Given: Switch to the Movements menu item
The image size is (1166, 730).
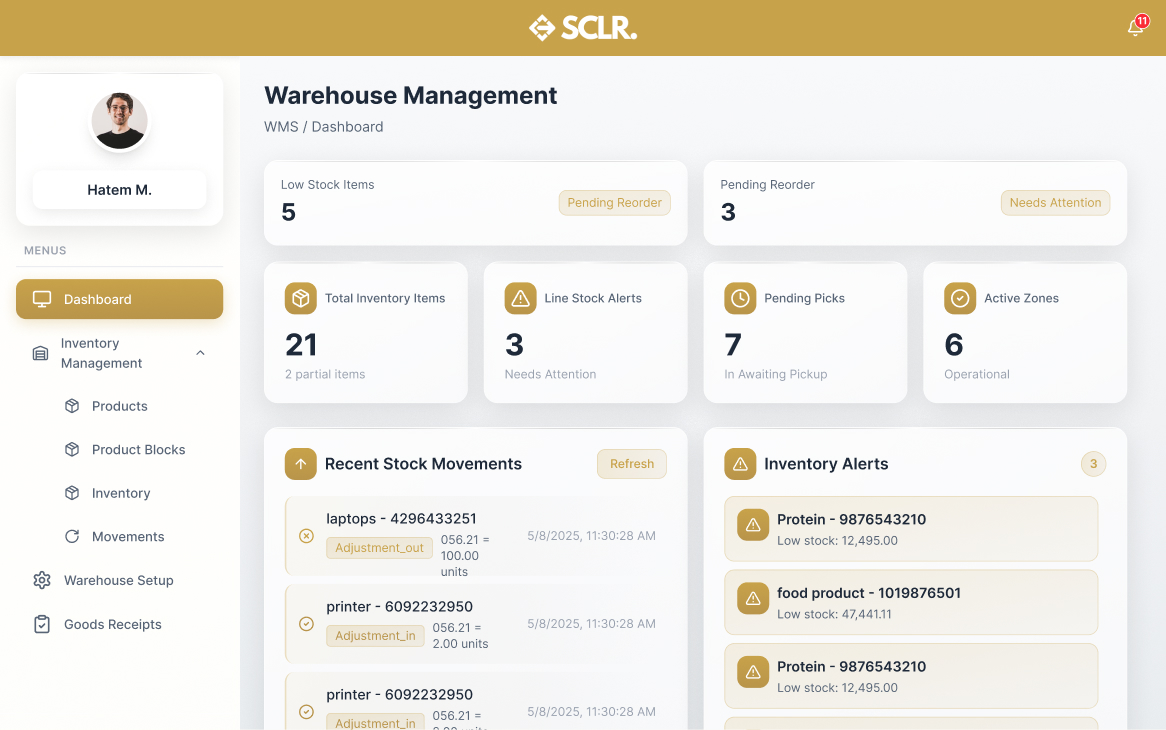Looking at the screenshot, I should pyautogui.click(x=128, y=536).
